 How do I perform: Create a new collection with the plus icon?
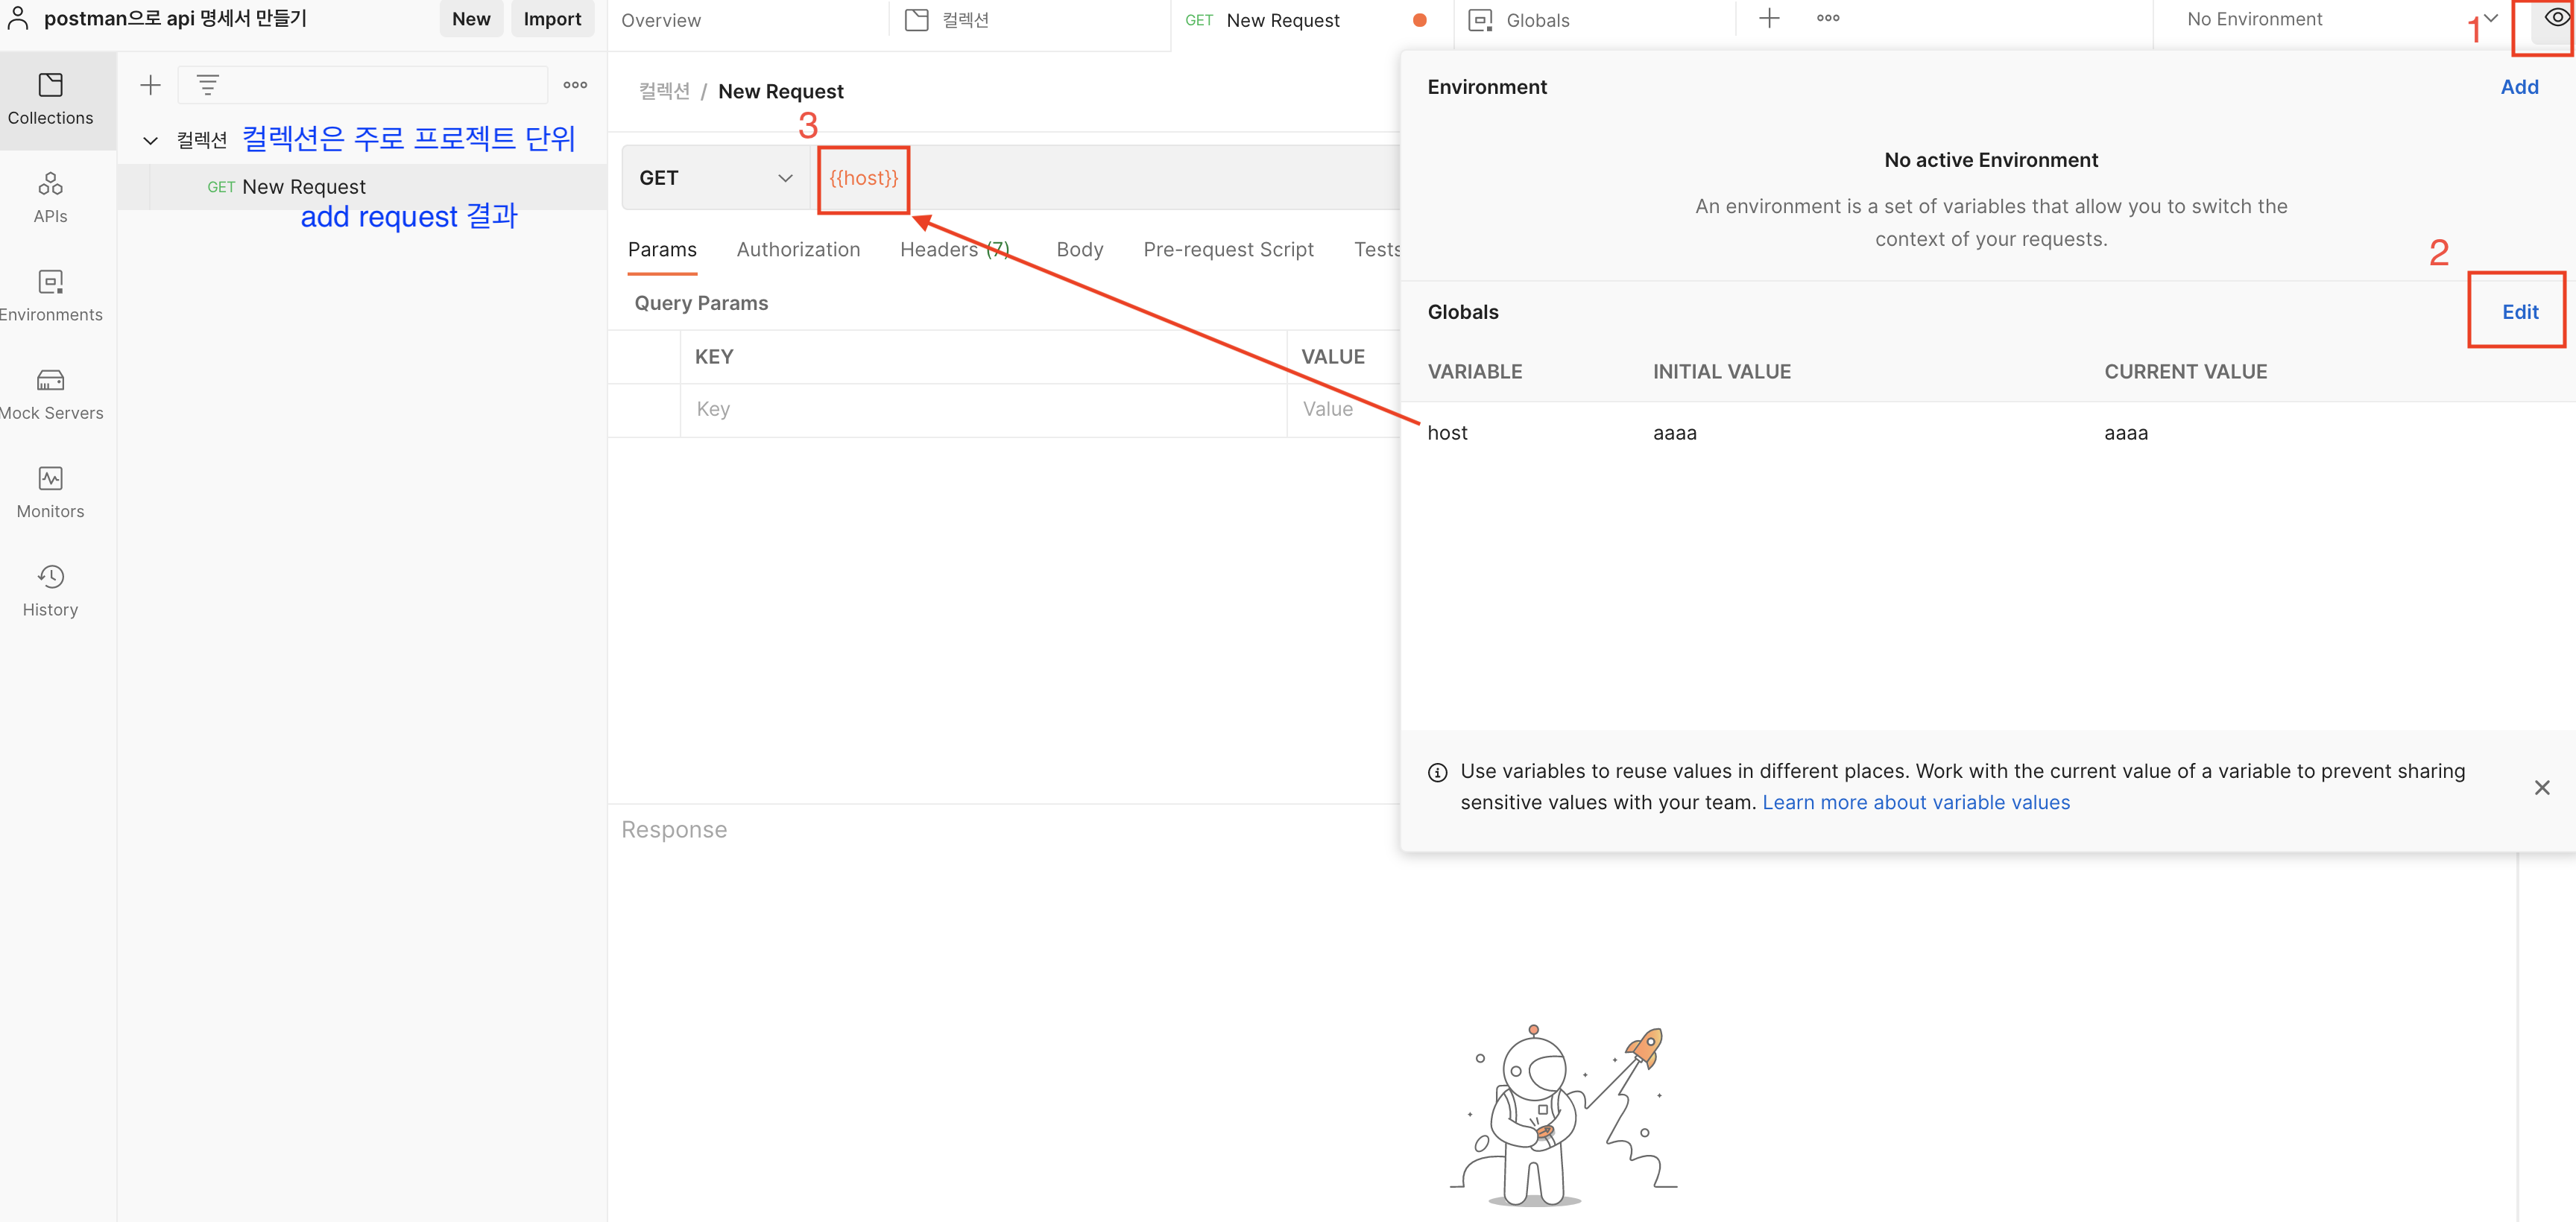(x=150, y=85)
